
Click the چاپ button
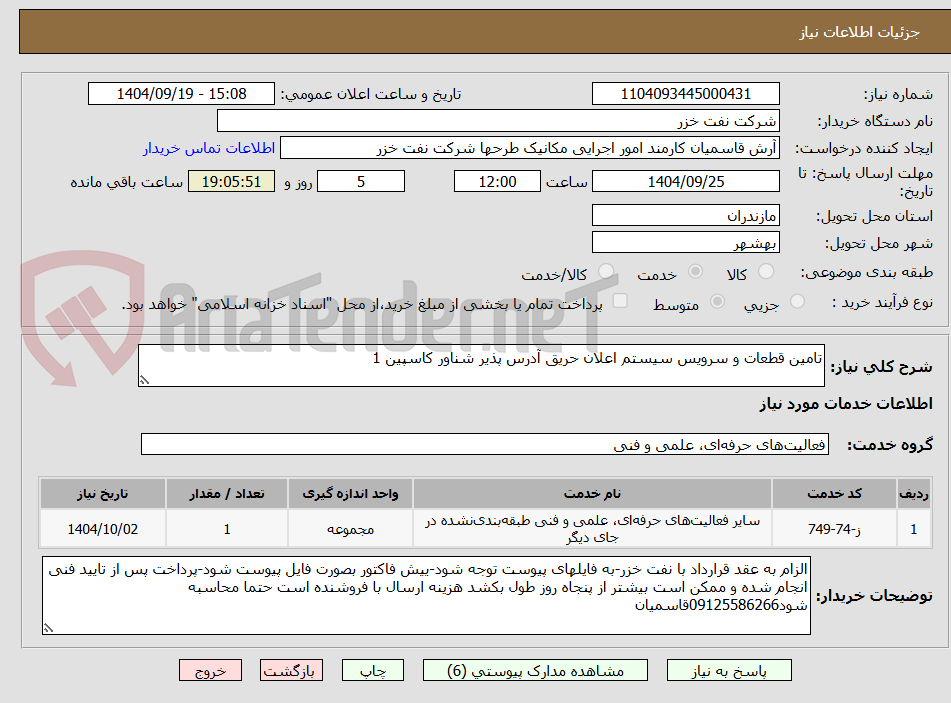372,670
